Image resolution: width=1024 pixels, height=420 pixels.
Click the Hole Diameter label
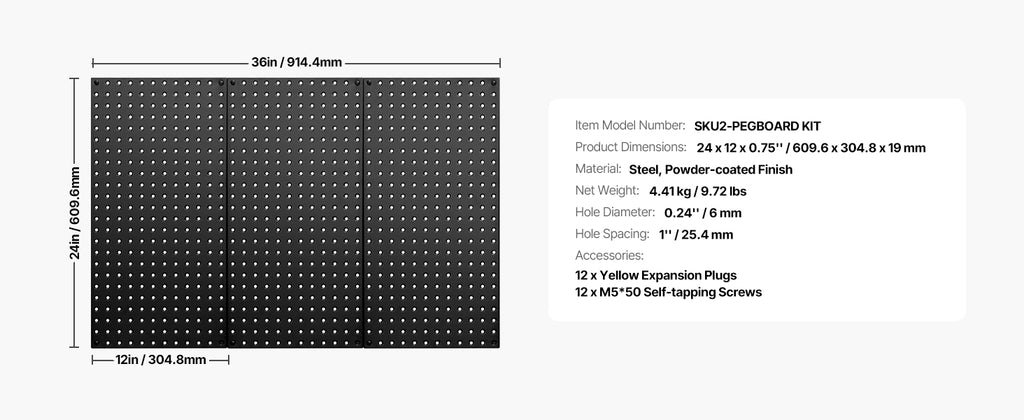click(x=615, y=213)
